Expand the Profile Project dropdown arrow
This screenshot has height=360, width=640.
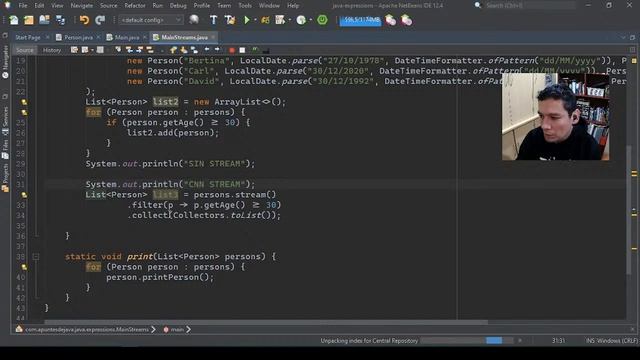click(x=290, y=20)
